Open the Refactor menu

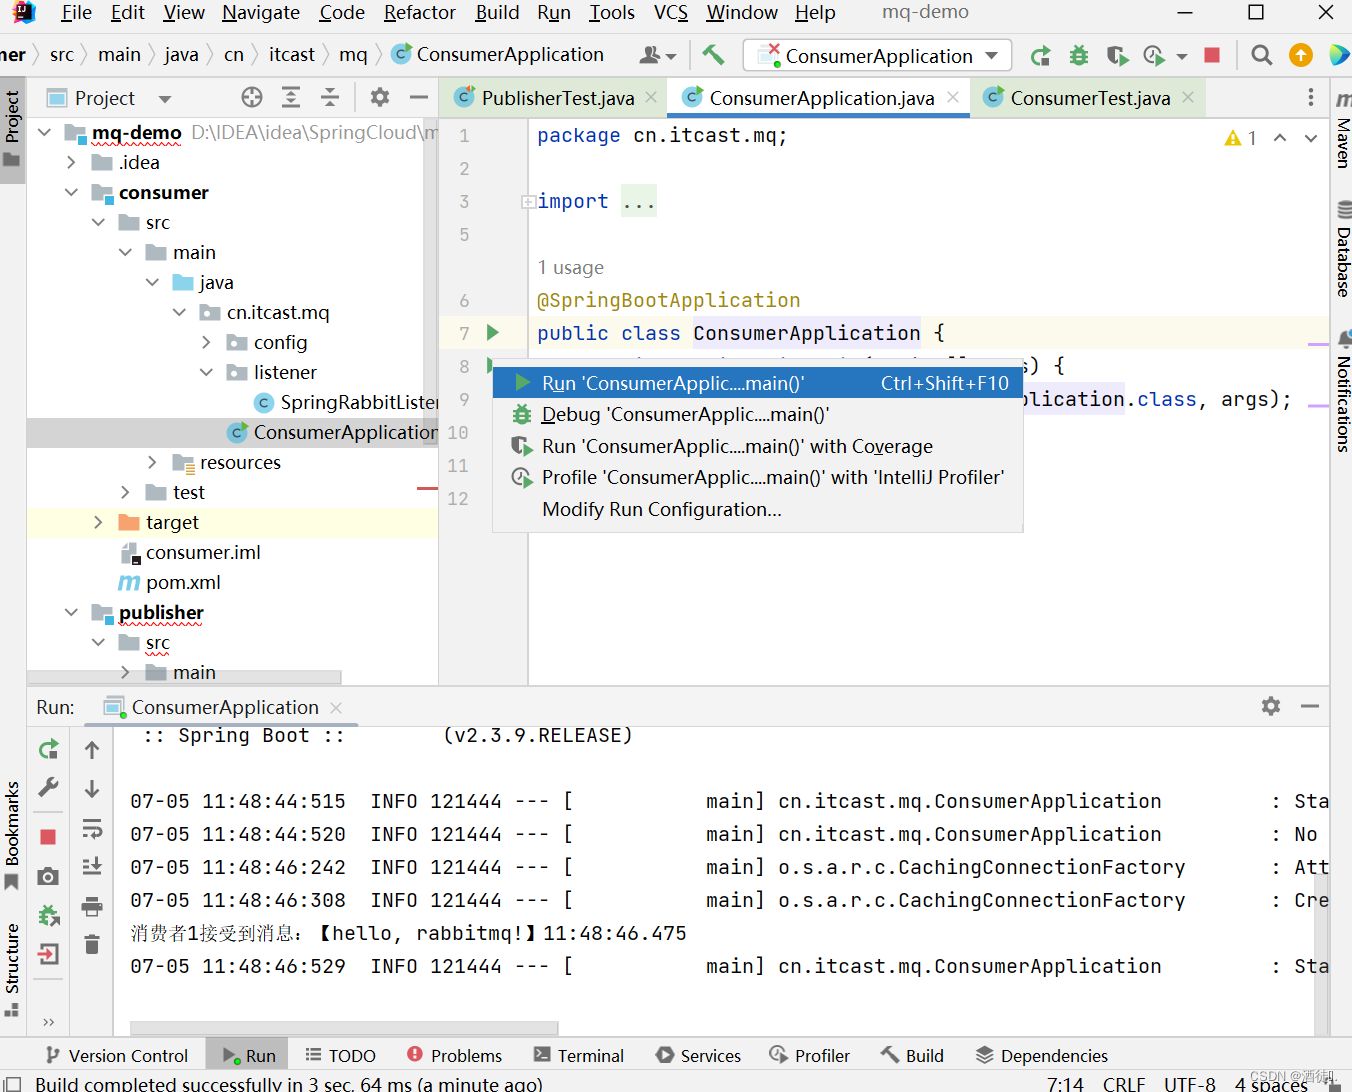[x=420, y=12]
